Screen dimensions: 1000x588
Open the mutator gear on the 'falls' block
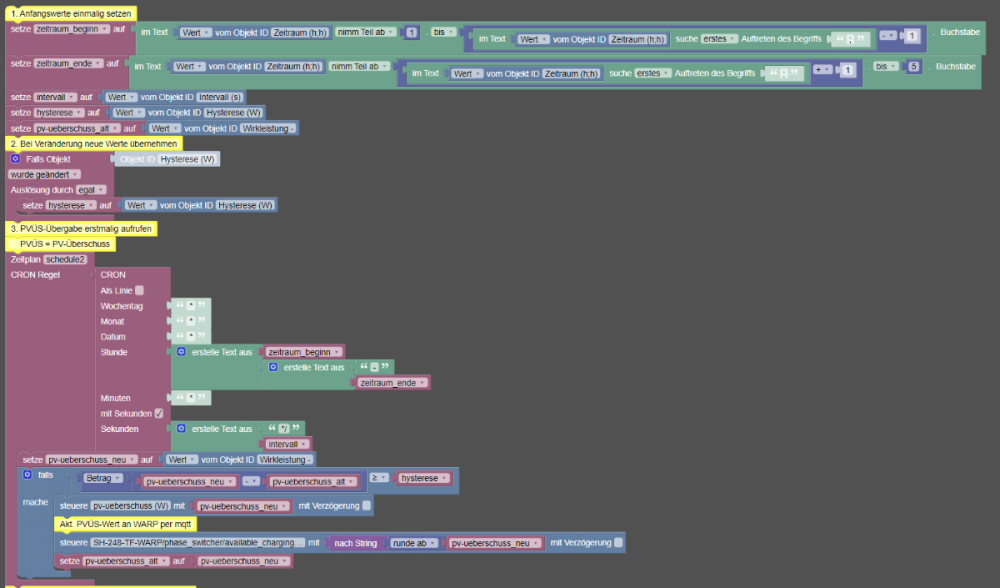[x=28, y=475]
